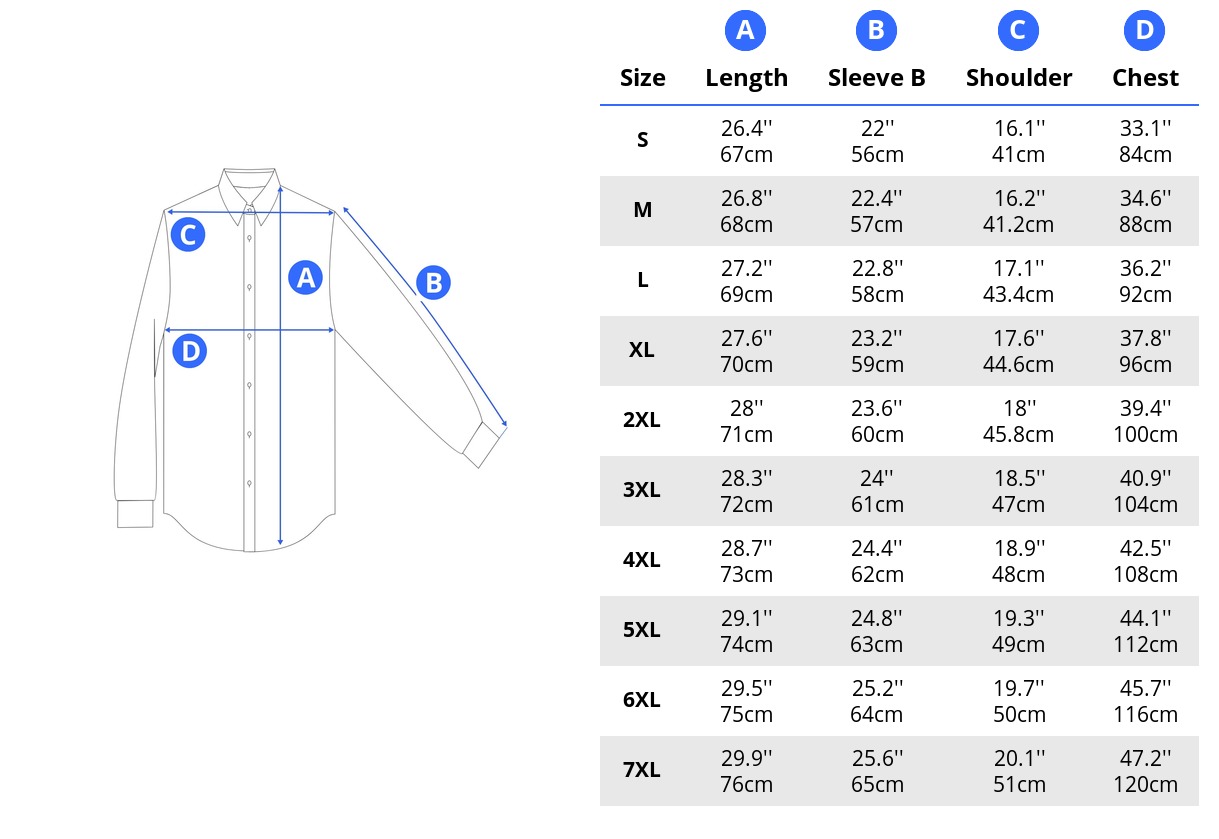Image resolution: width=1219 pixels, height=839 pixels.
Task: Click the B marker beside the shirt sleeve
Action: click(434, 283)
